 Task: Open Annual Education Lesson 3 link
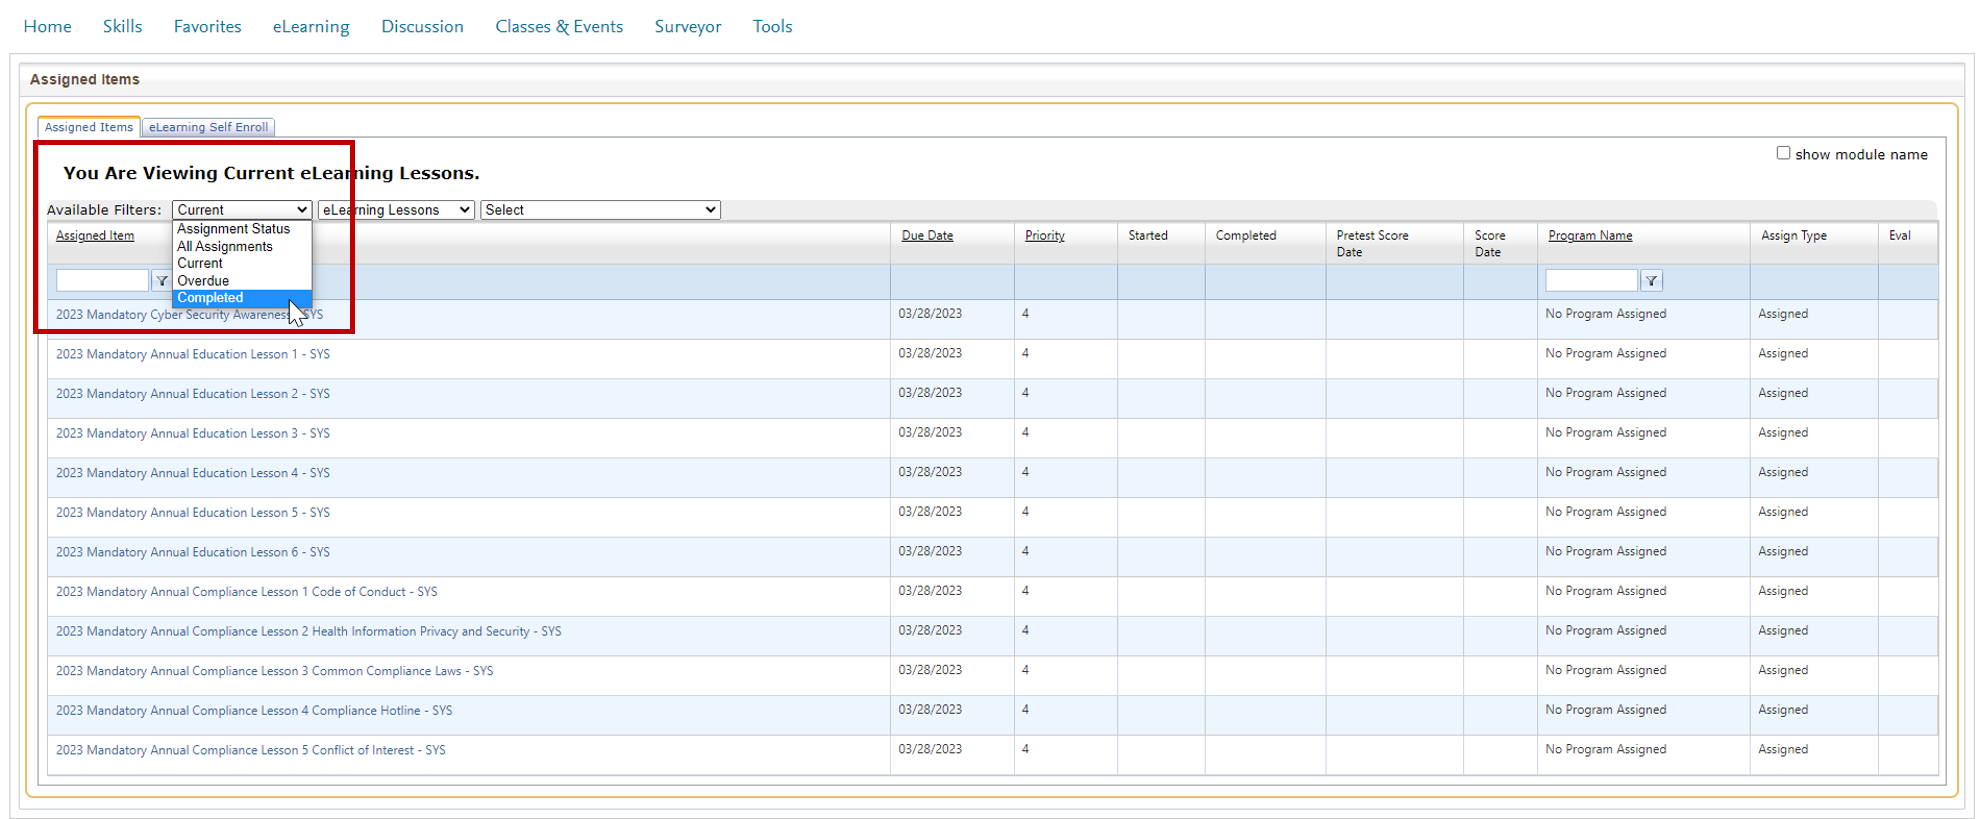tap(193, 433)
